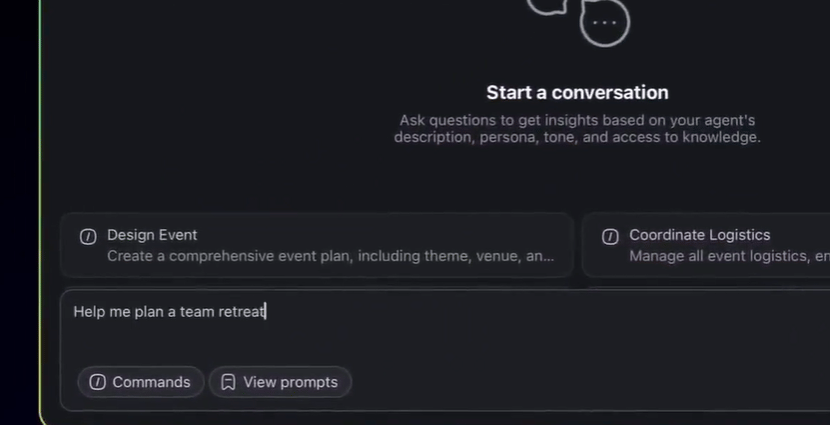
Task: Click the 'Start a conversation' heading
Action: pyautogui.click(x=577, y=92)
